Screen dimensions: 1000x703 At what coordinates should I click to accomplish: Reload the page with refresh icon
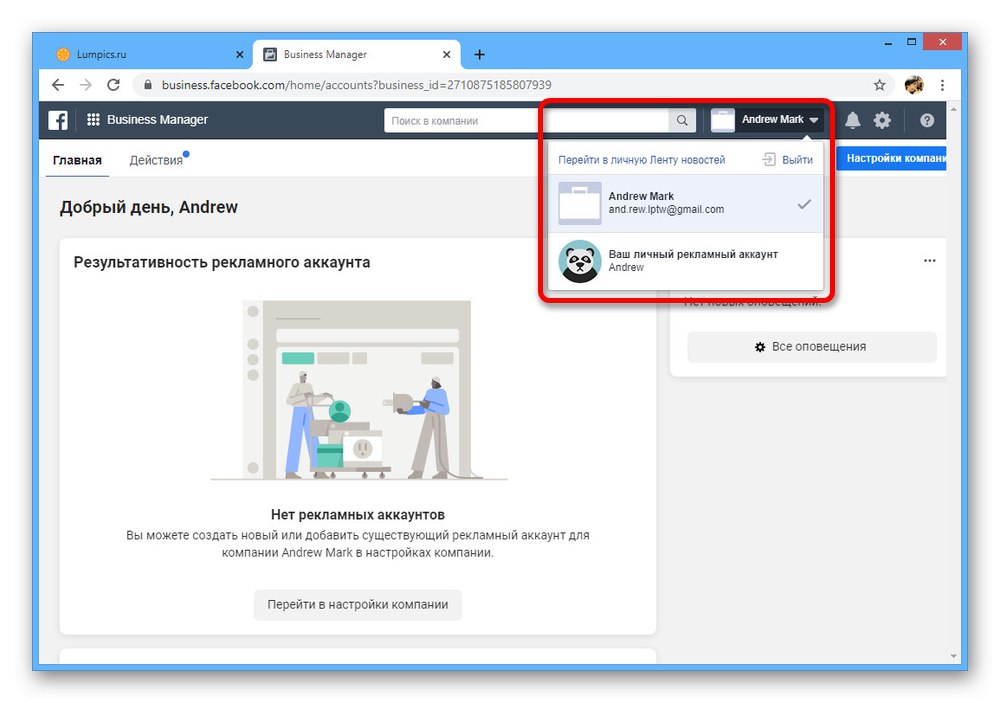pyautogui.click(x=114, y=85)
